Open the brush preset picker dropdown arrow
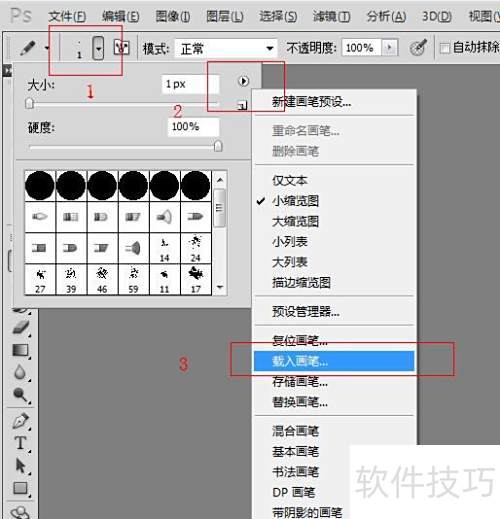This screenshot has height=519, width=500. point(98,49)
